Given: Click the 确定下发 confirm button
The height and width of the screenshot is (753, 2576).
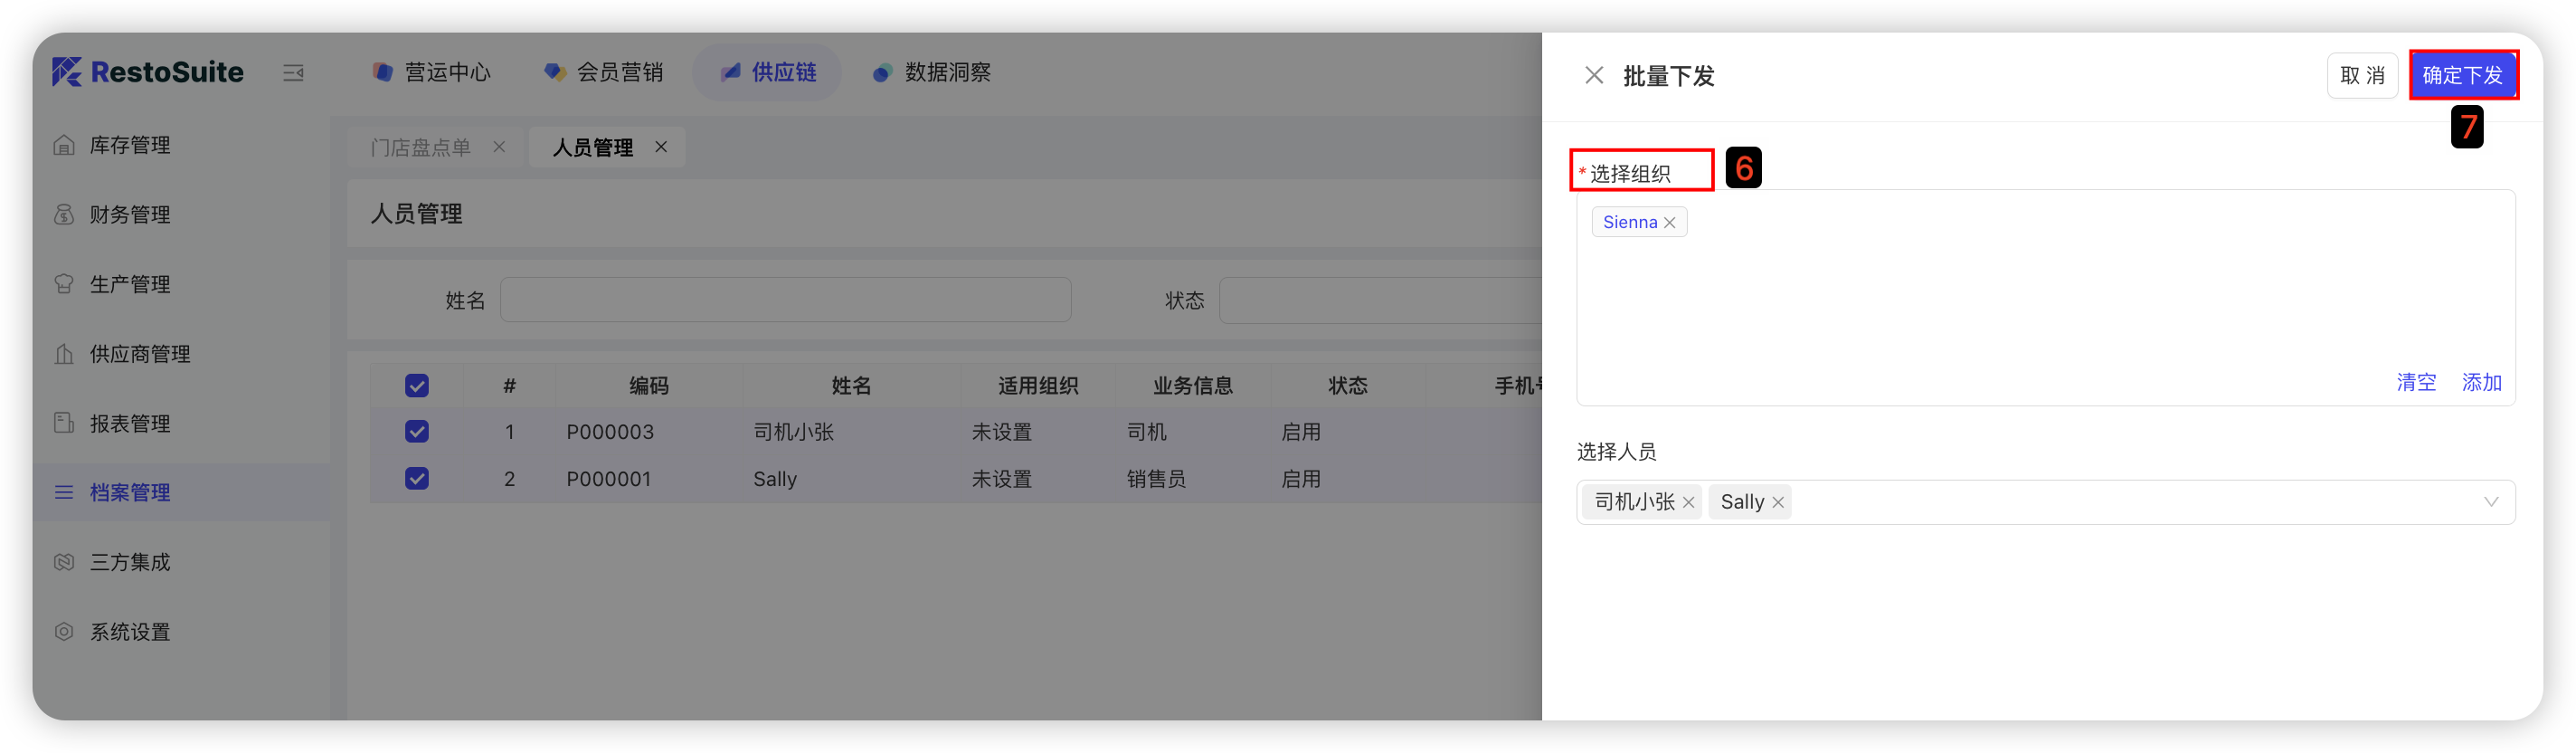Looking at the screenshot, I should [x=2462, y=76].
